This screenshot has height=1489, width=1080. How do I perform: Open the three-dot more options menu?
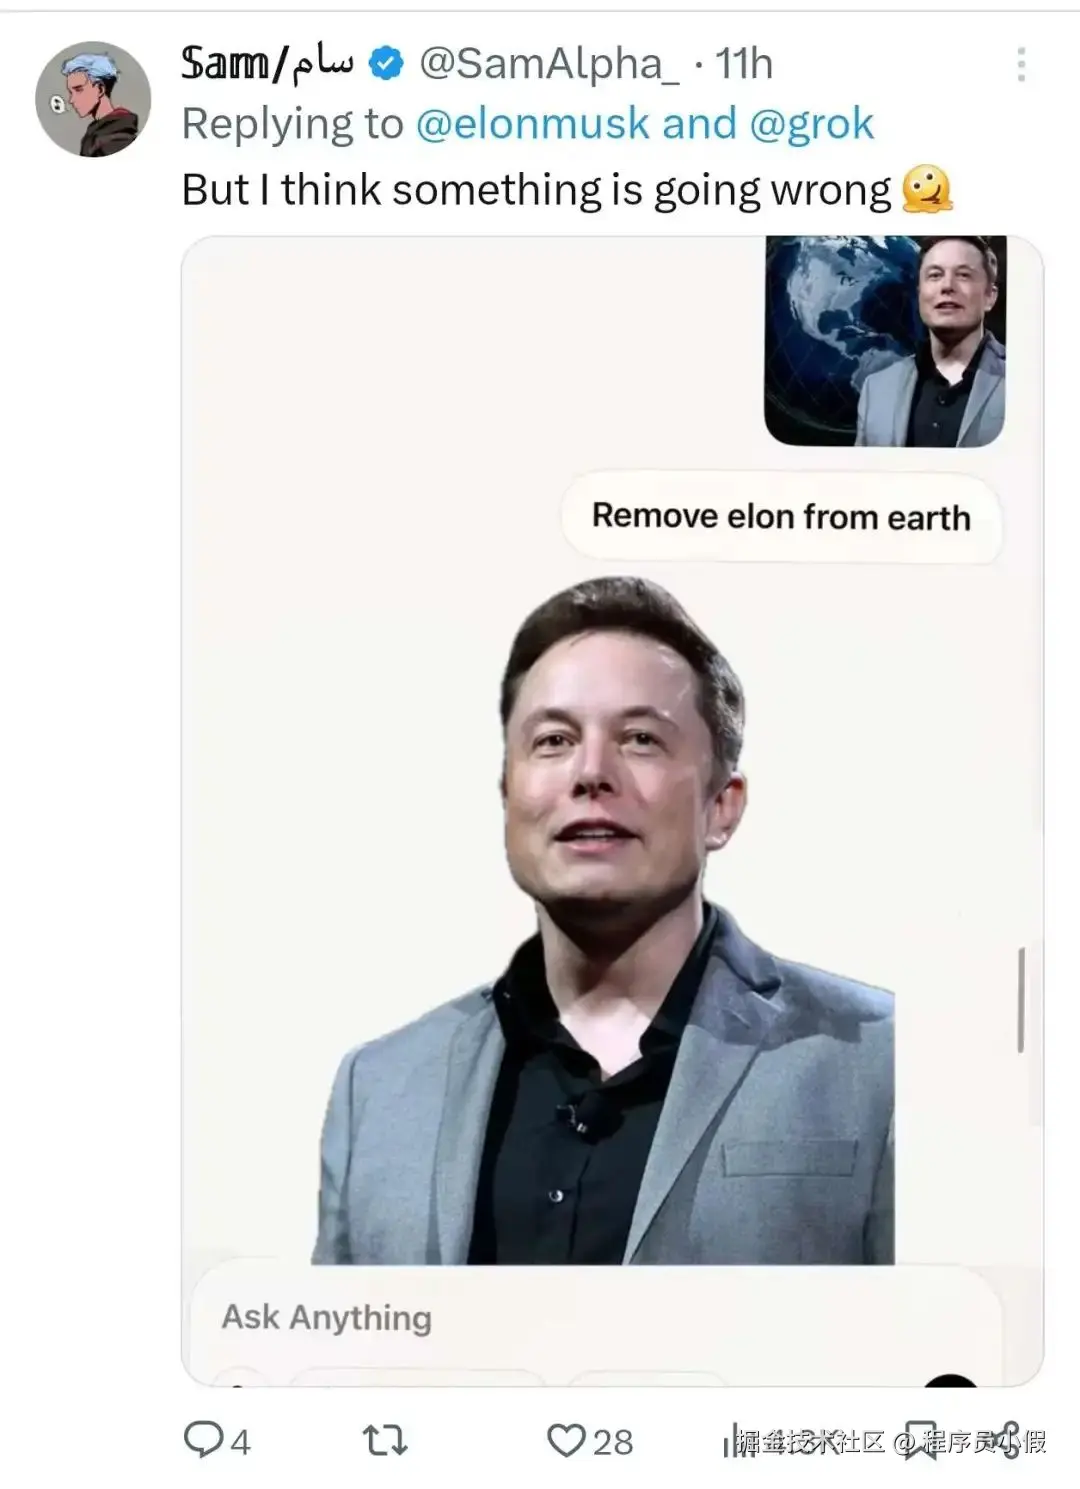point(1021,64)
